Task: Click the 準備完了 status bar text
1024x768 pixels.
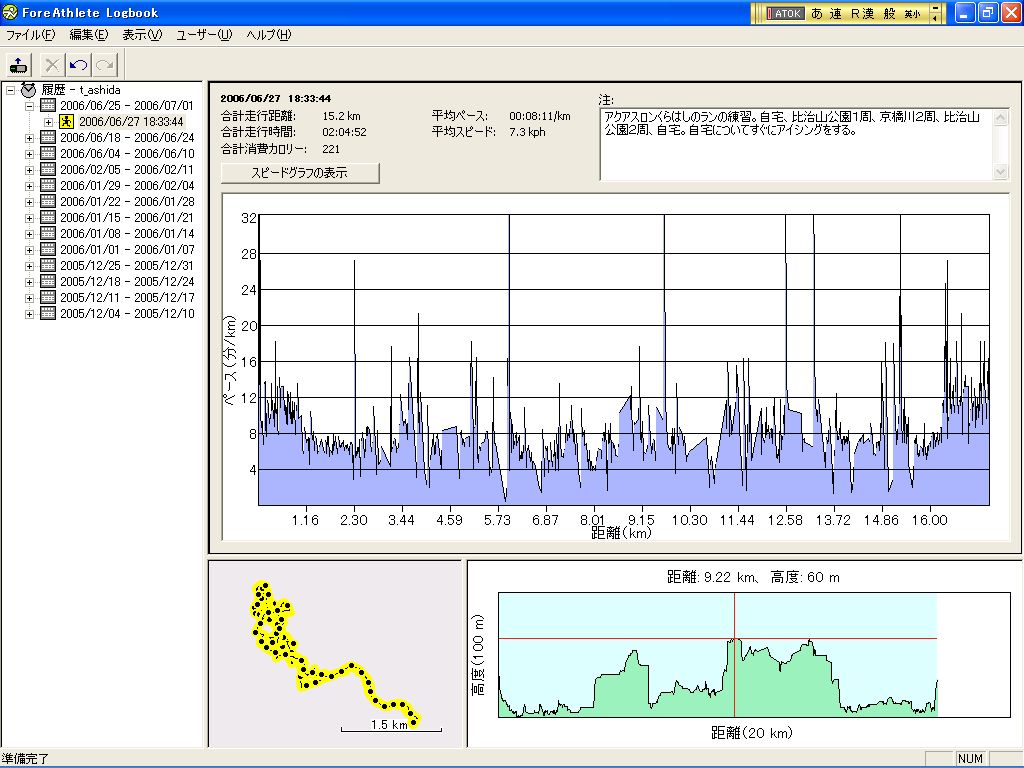Action: (x=26, y=759)
